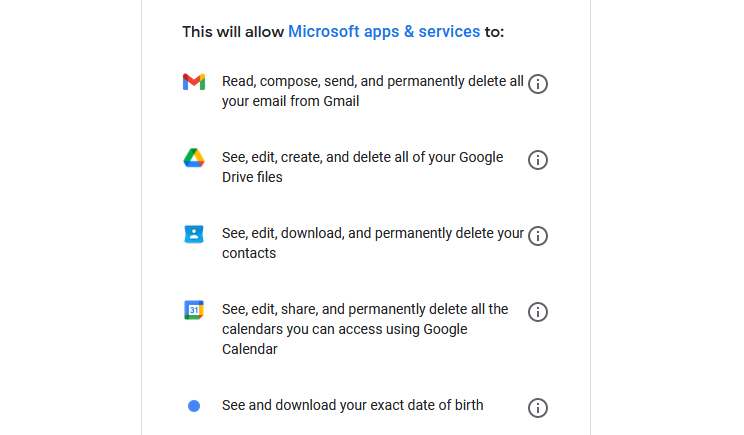Click the Gmail envelope icon
The height and width of the screenshot is (435, 744).
194,82
